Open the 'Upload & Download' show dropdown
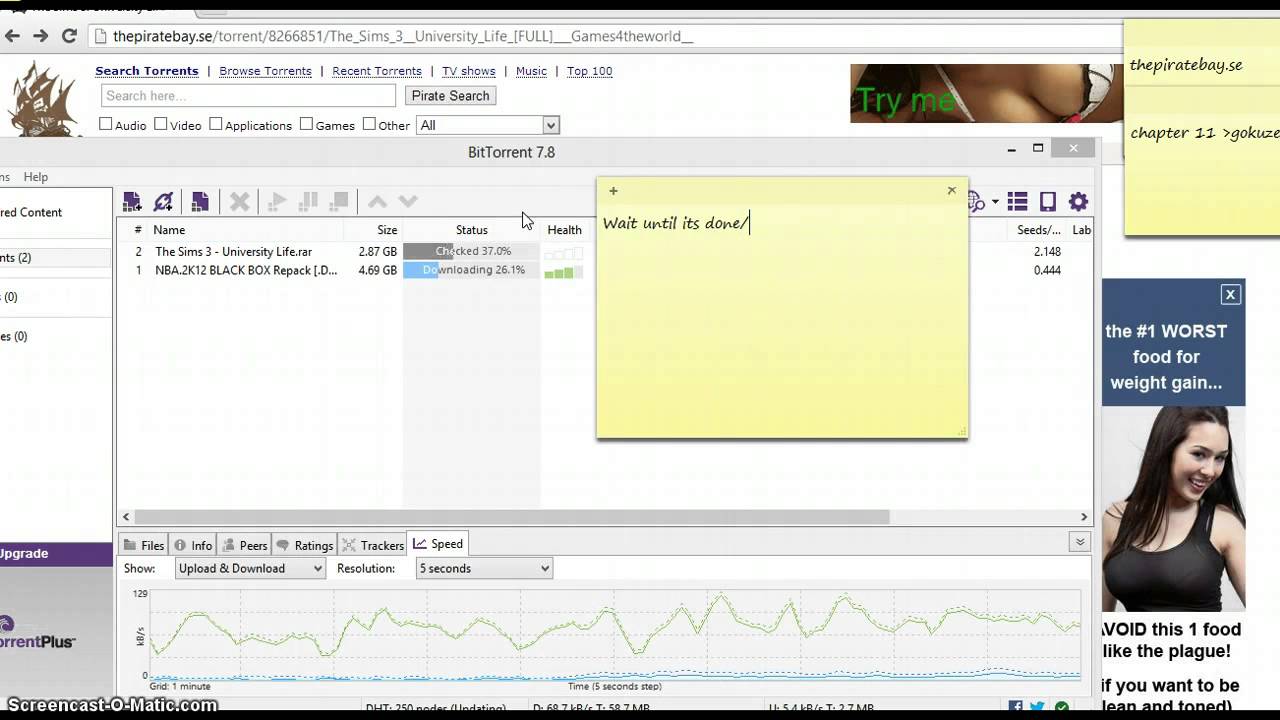Image resolution: width=1280 pixels, height=720 pixels. [x=250, y=568]
